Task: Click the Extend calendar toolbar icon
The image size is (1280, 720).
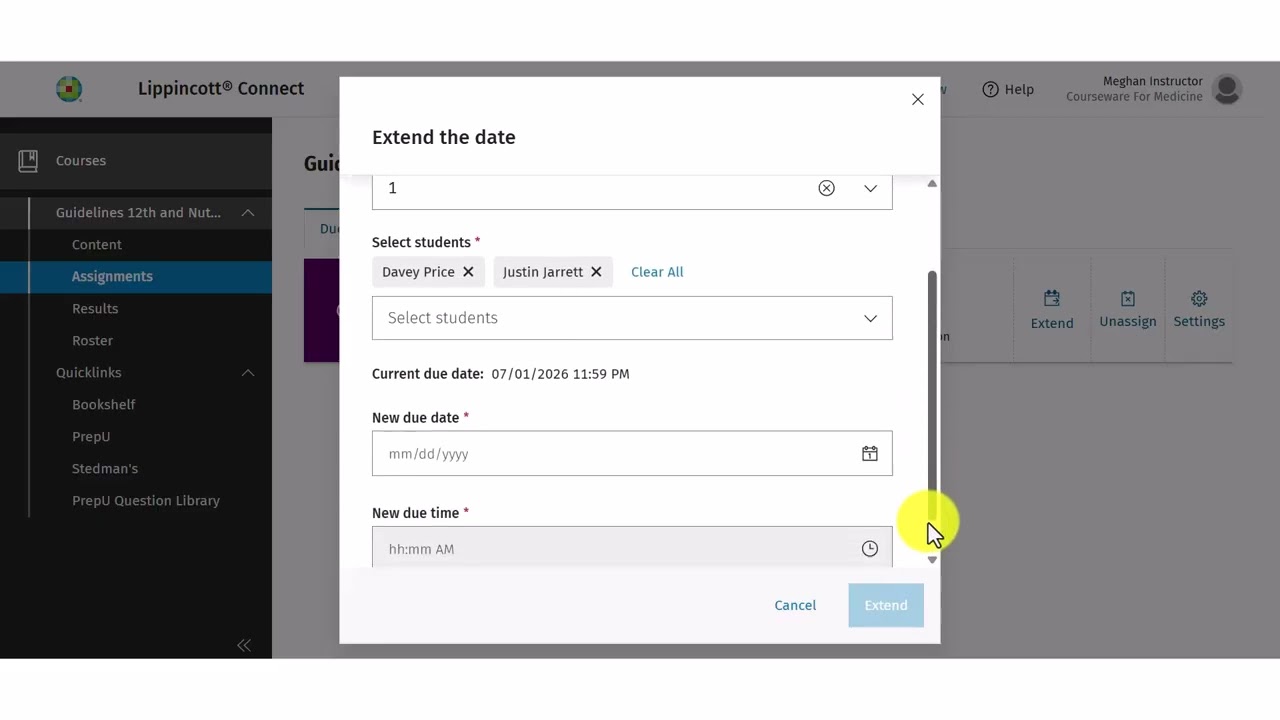Action: pyautogui.click(x=1052, y=298)
